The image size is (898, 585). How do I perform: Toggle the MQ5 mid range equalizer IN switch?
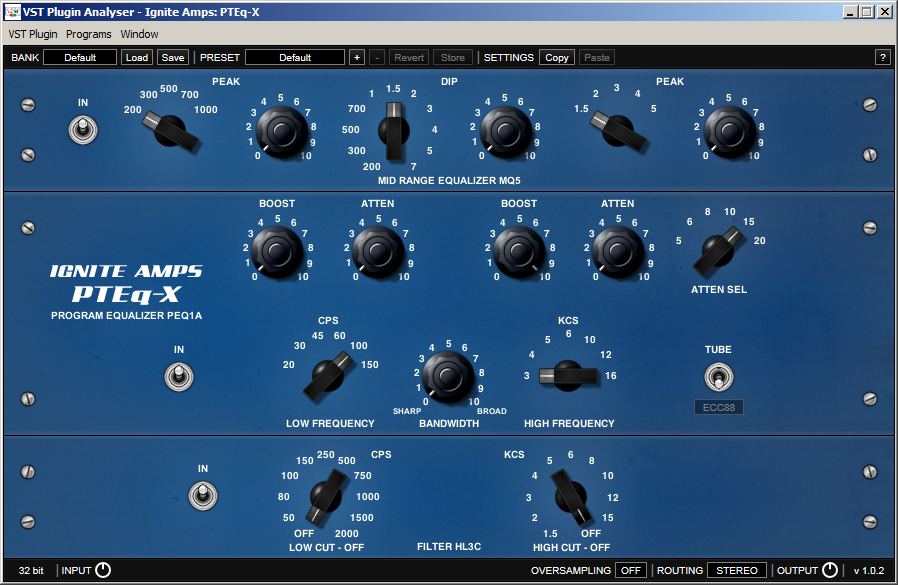pyautogui.click(x=83, y=129)
